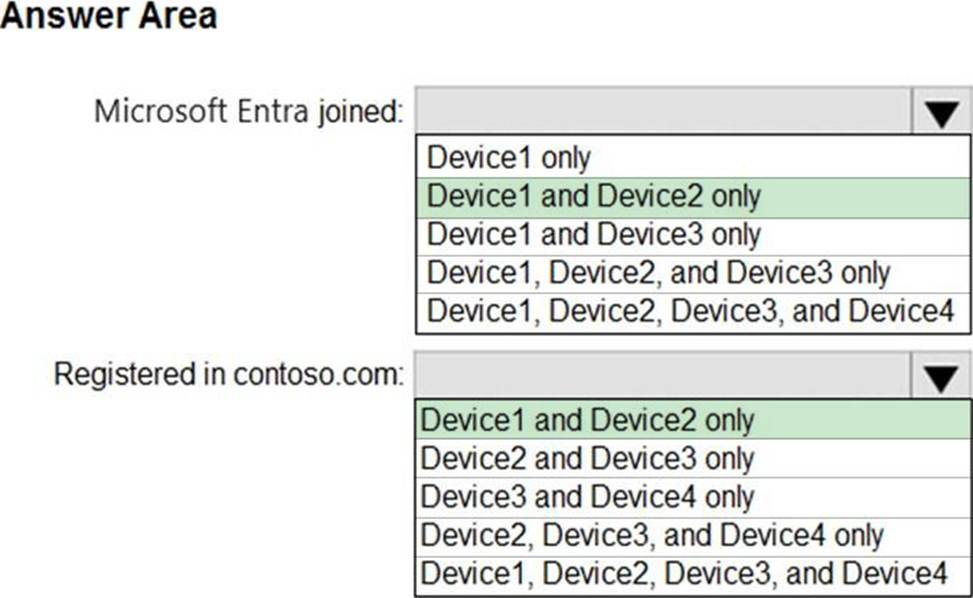Viewport: 973px width, 598px height.
Task: Select 'Device1 and Device3 only' option
Action: [x=594, y=235]
